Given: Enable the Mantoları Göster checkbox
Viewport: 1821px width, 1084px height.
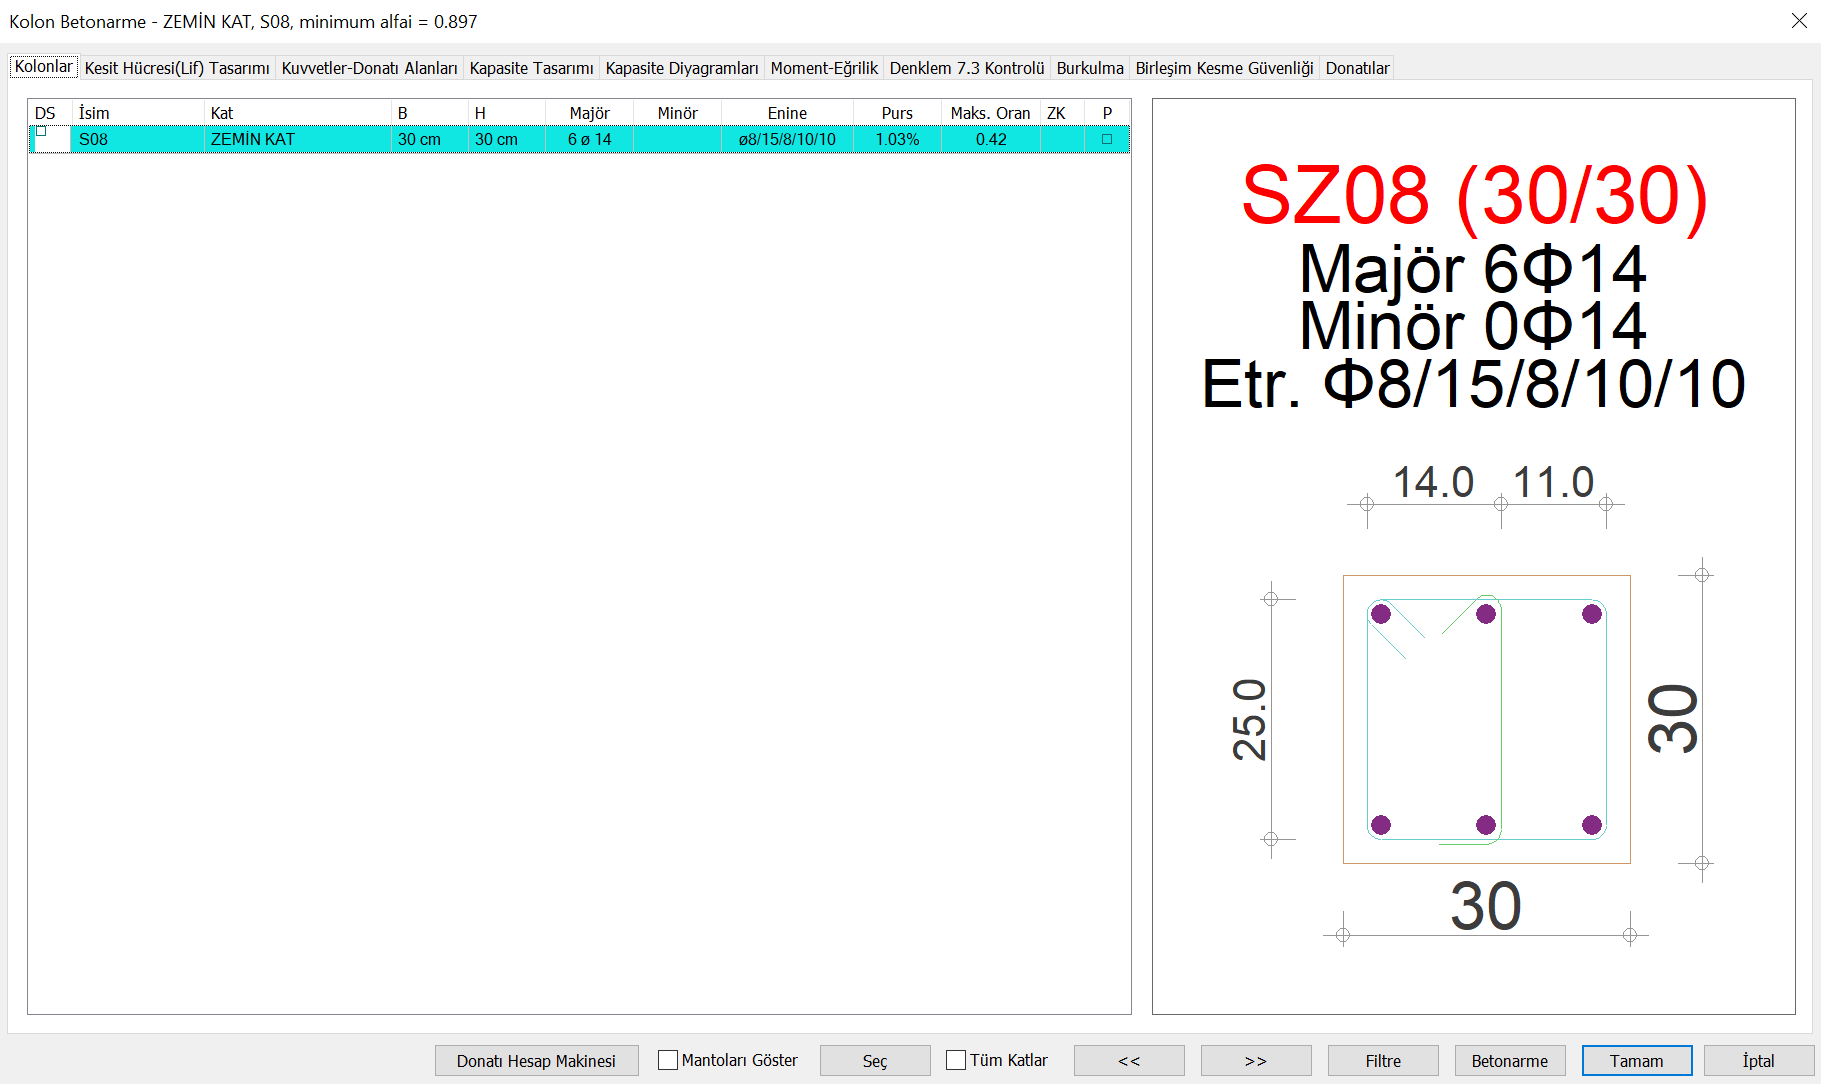Looking at the screenshot, I should pos(668,1060).
